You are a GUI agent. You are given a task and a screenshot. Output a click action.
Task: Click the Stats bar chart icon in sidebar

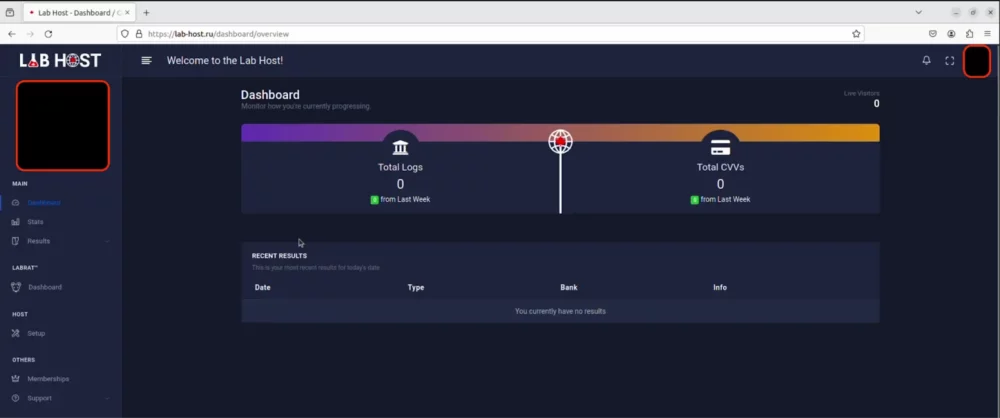coord(16,222)
